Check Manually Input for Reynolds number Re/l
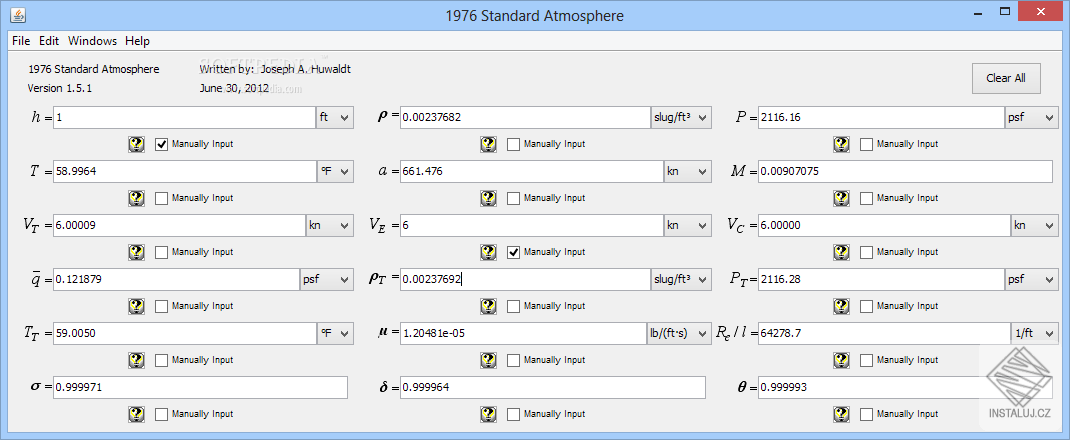1070x440 pixels. coord(867,360)
